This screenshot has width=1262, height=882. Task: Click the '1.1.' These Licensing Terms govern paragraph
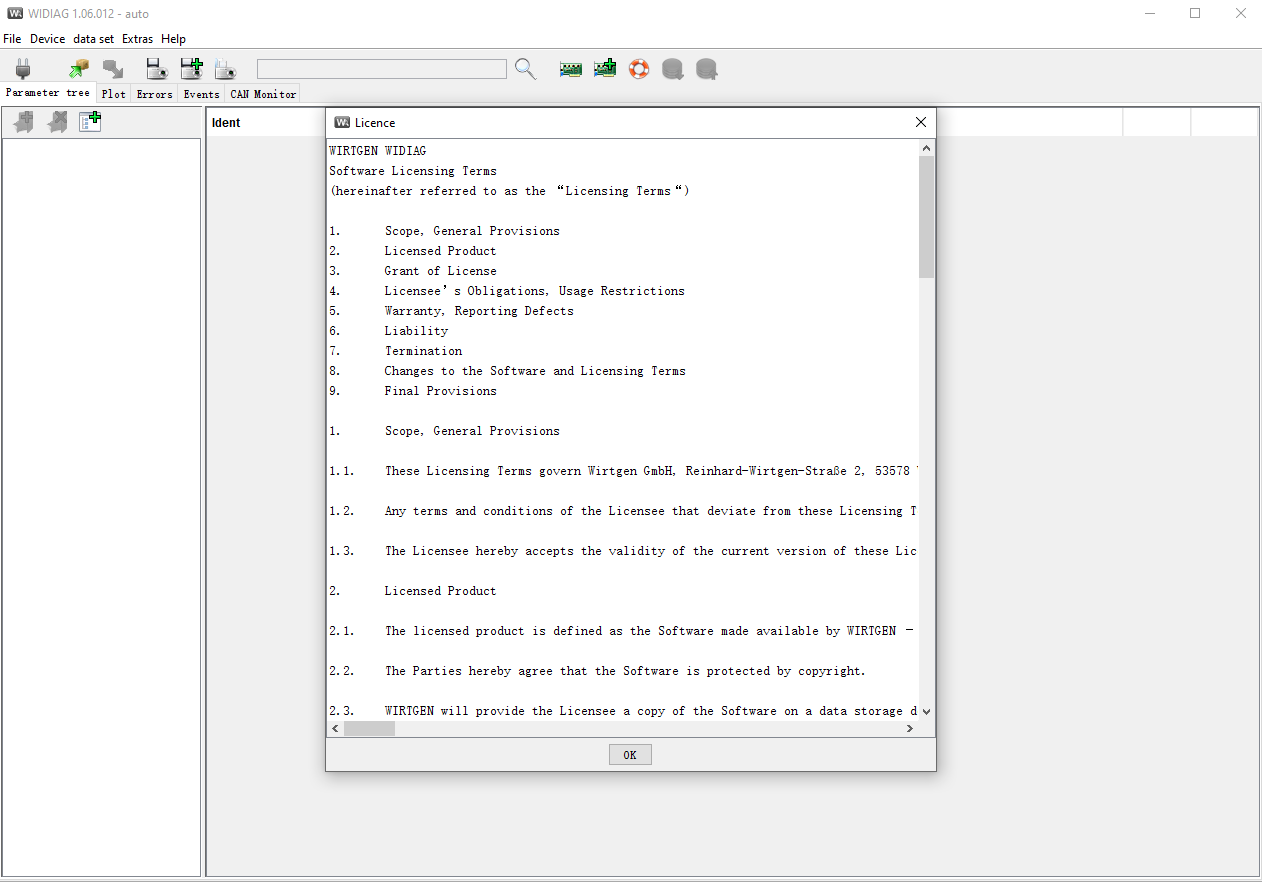[x=623, y=471]
